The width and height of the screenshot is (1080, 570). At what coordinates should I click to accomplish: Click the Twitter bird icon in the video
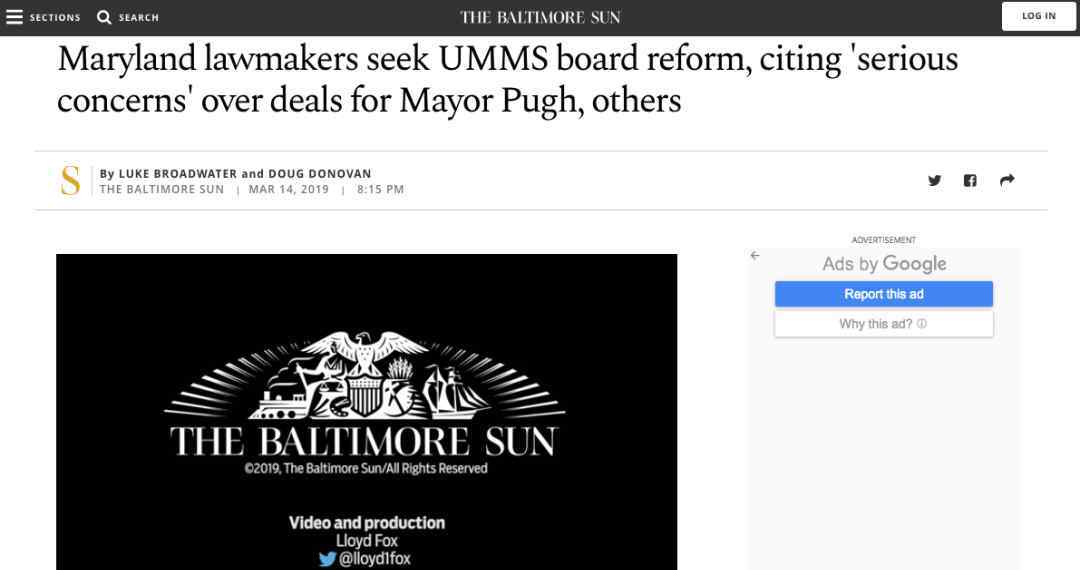[328, 559]
